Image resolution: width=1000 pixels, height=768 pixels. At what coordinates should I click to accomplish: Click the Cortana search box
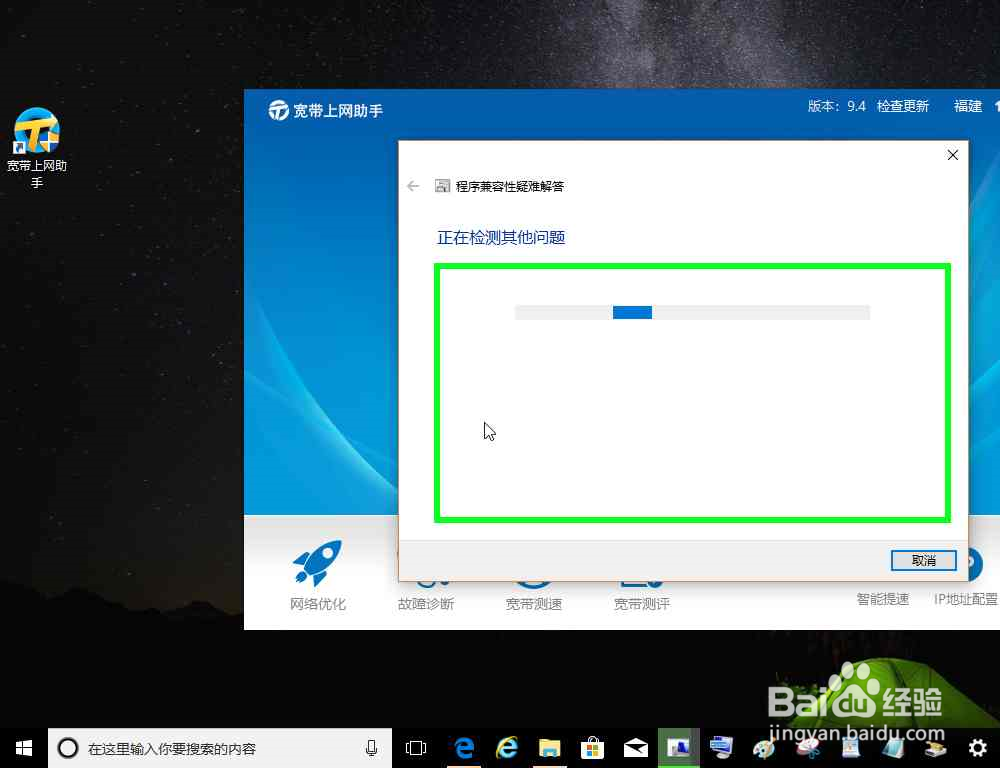pyautogui.click(x=220, y=748)
